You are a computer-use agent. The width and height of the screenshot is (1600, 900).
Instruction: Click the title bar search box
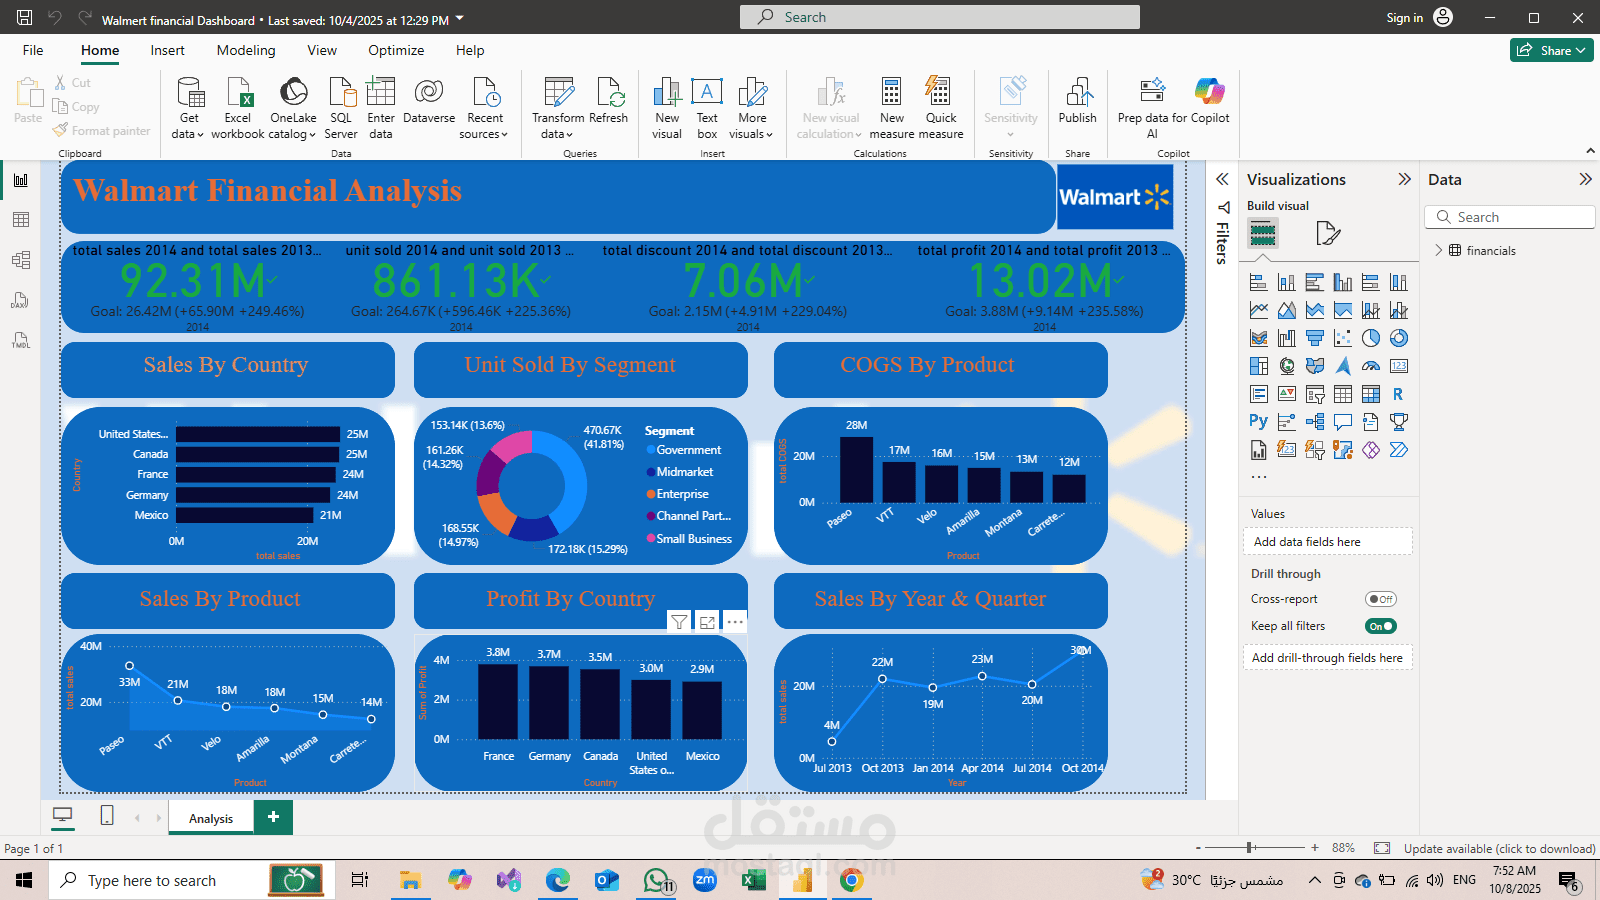(x=940, y=17)
